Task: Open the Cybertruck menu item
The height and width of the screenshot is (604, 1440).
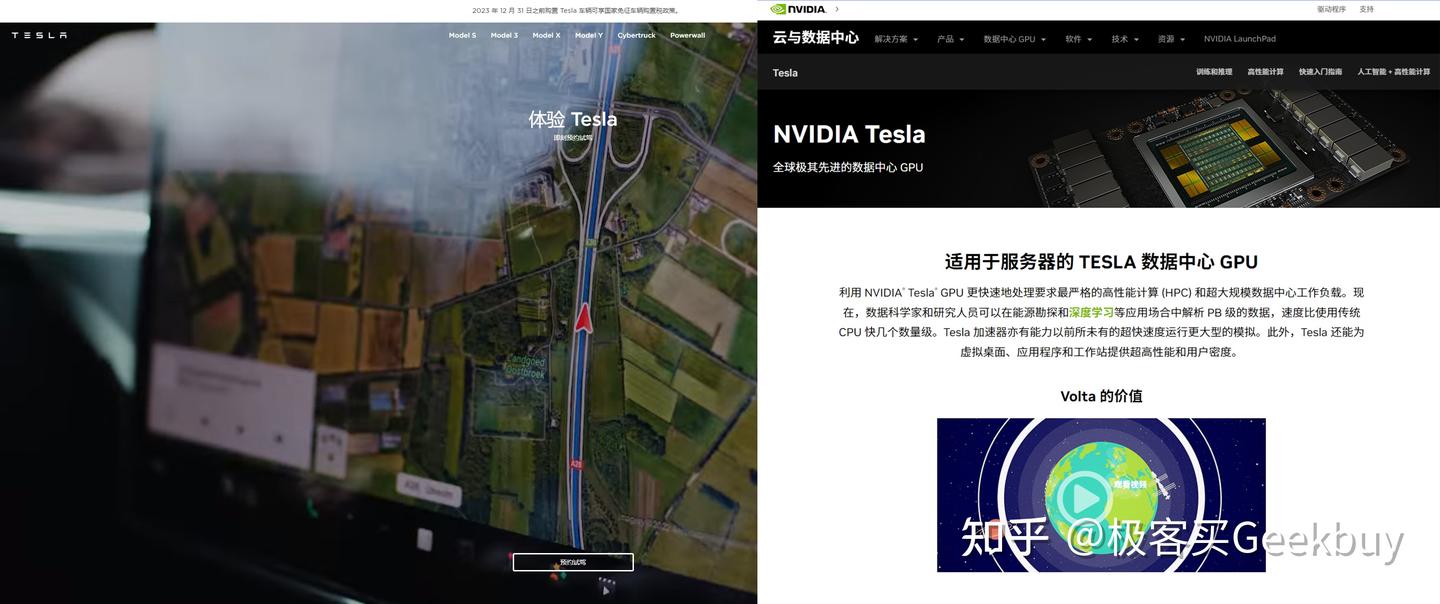Action: (636, 35)
